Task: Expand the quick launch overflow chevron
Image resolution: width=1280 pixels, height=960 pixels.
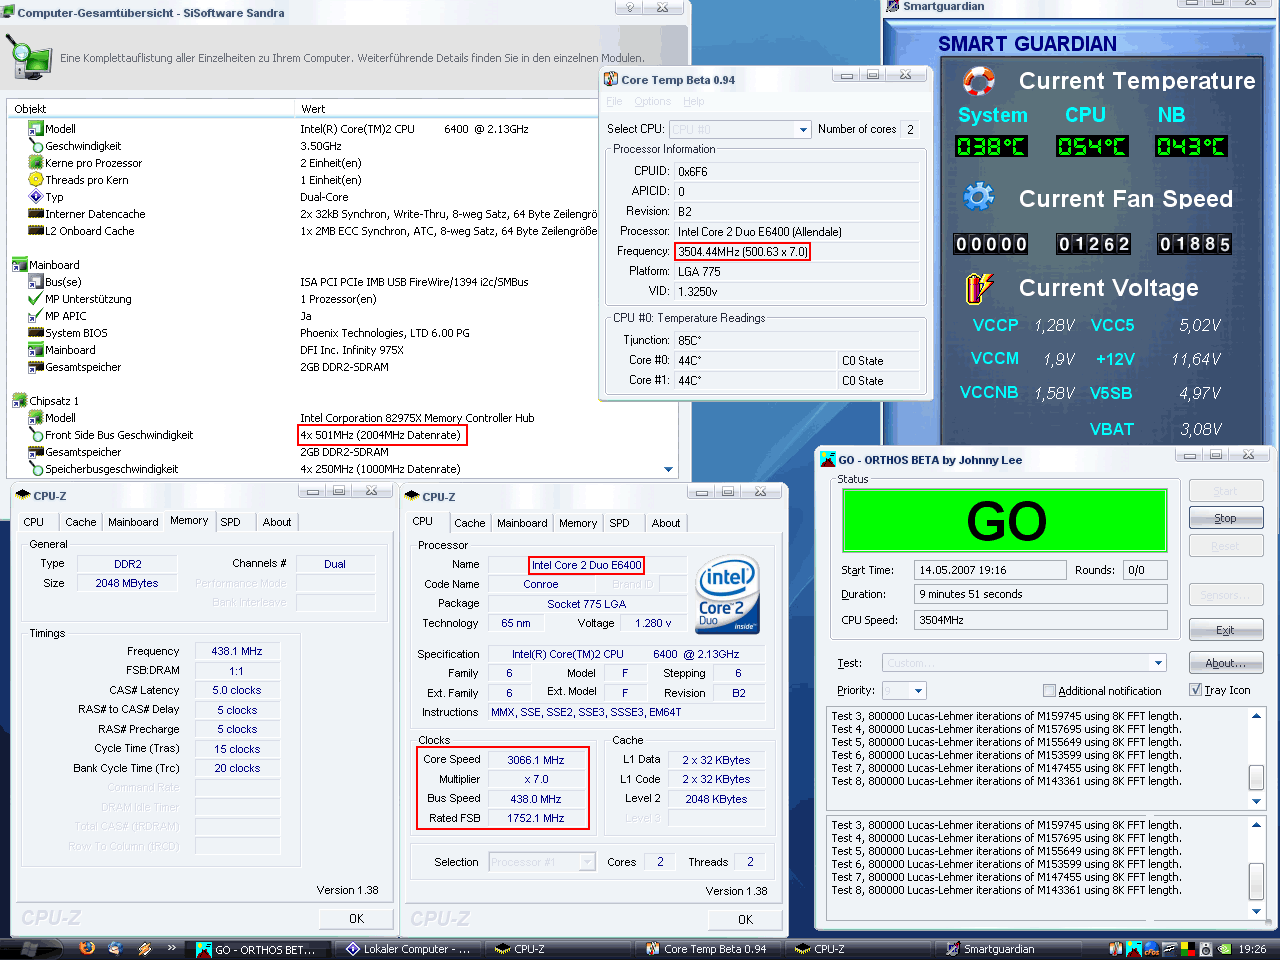Action: pyautogui.click(x=172, y=948)
